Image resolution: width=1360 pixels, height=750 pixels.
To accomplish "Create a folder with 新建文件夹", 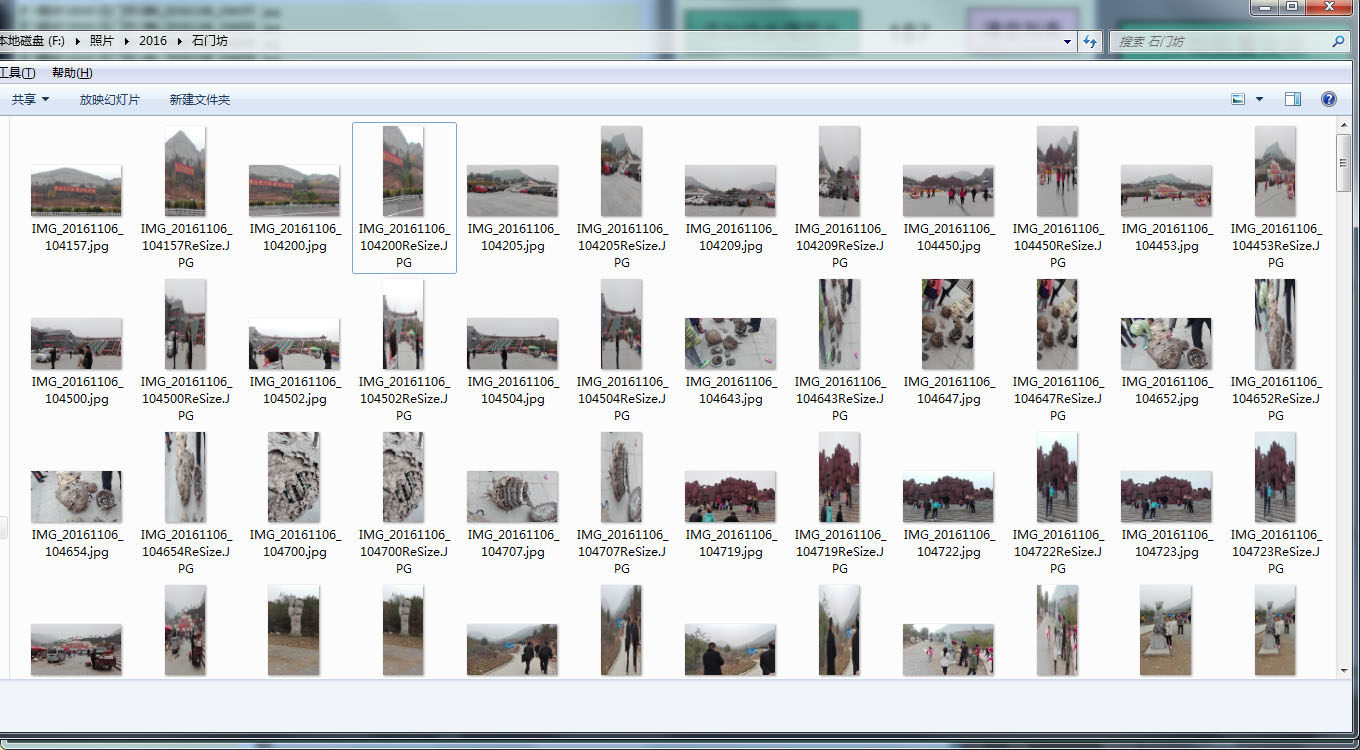I will [200, 100].
